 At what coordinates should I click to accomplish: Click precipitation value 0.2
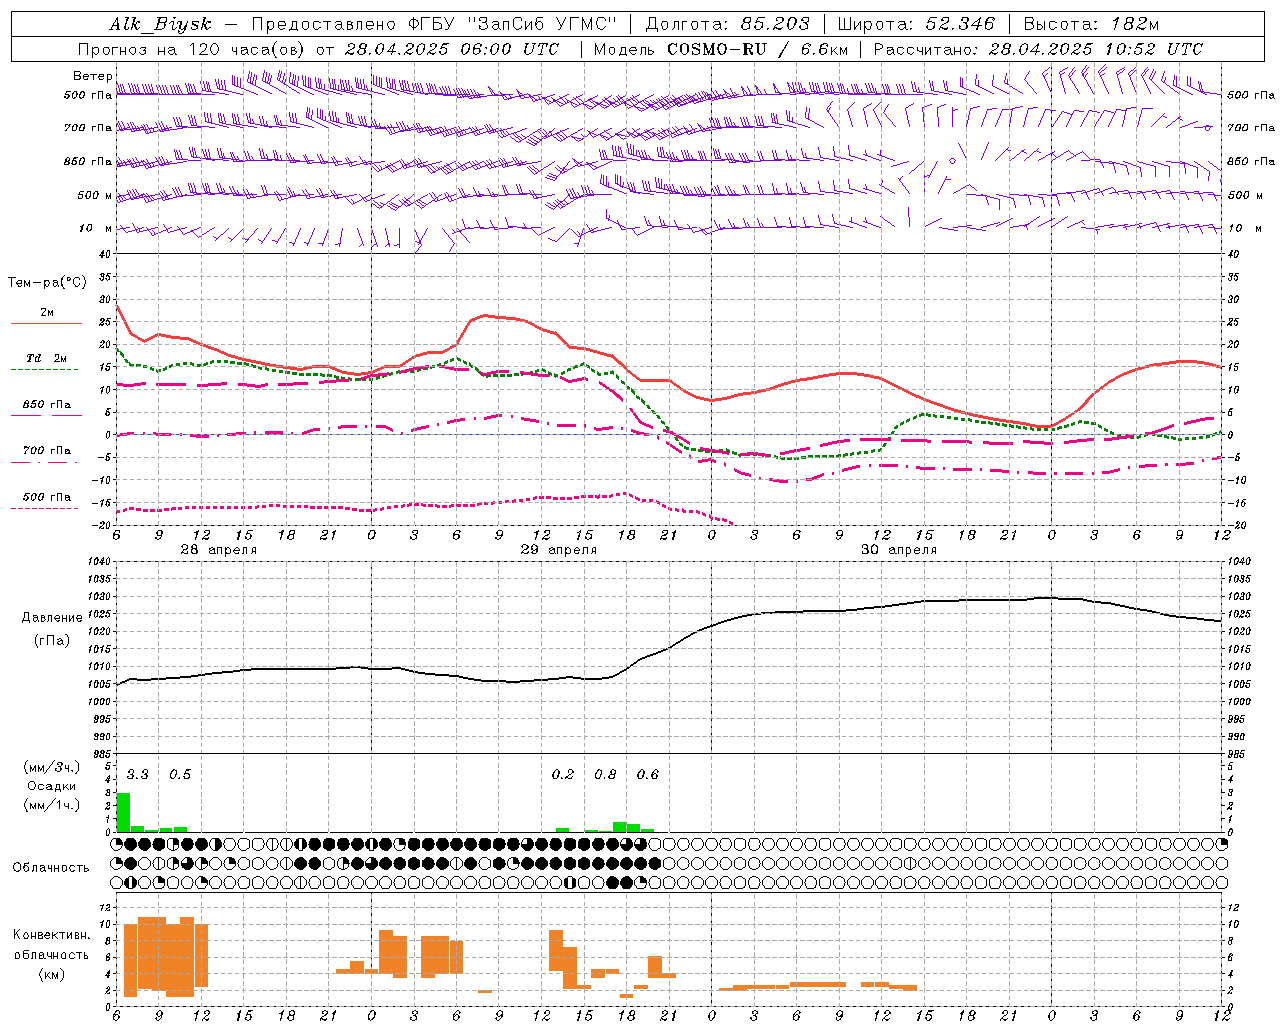coord(563,775)
